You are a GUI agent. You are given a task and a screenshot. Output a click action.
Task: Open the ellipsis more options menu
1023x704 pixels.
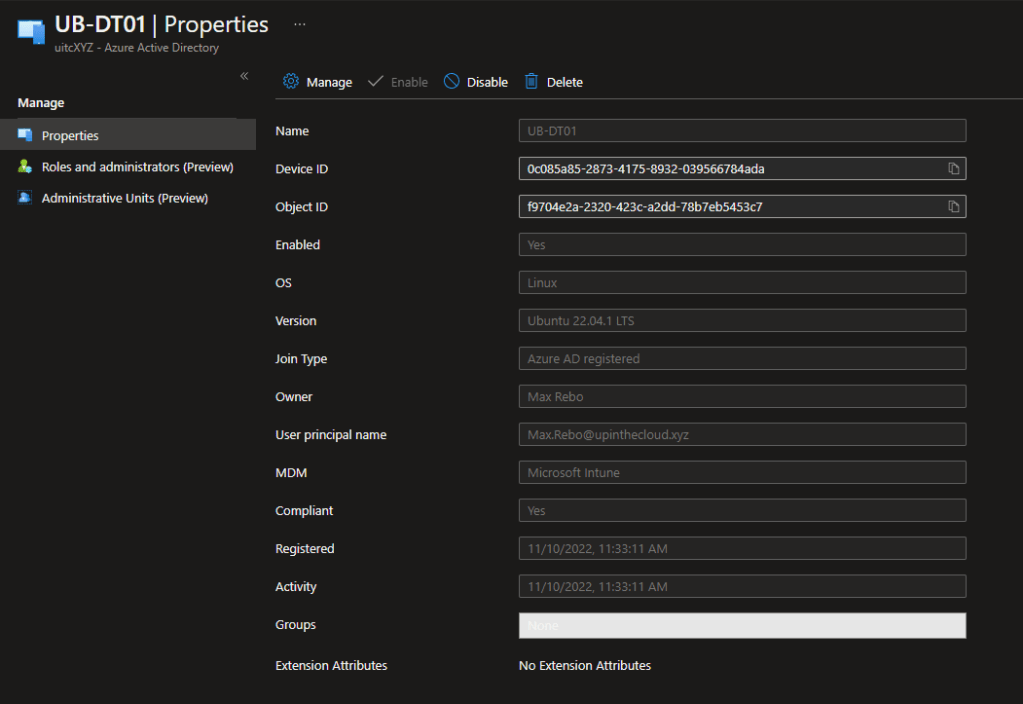coord(300,23)
